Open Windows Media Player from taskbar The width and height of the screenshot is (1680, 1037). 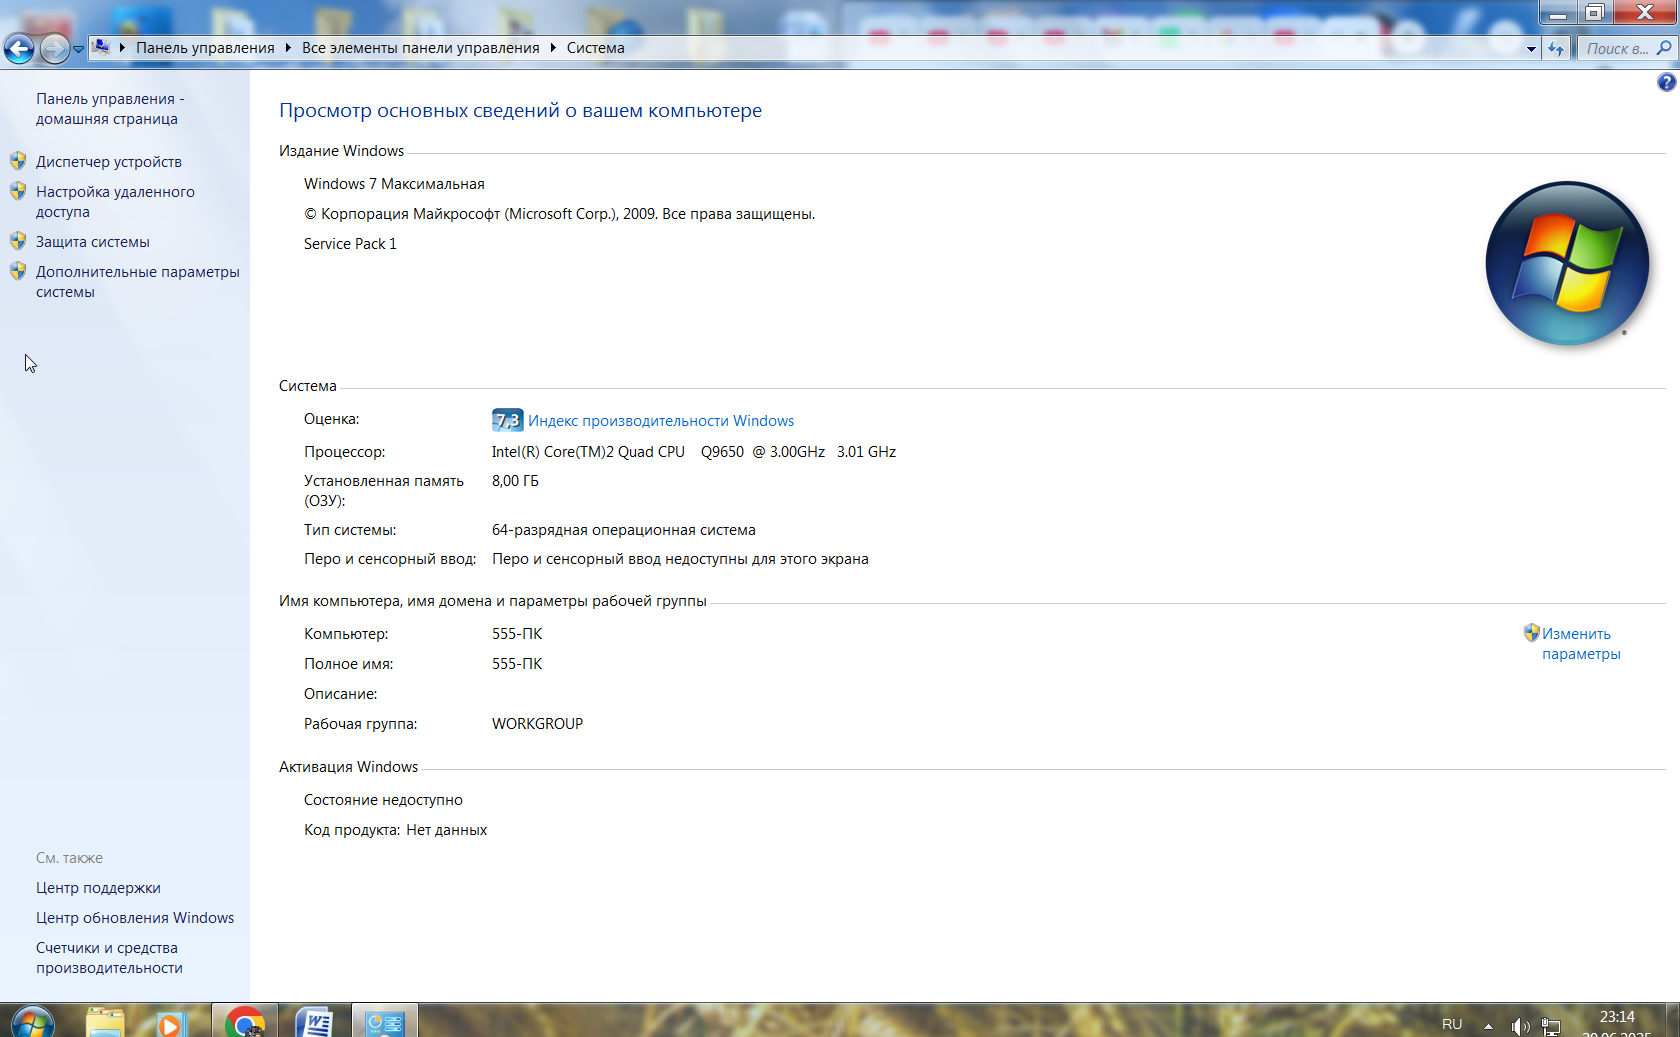(x=170, y=1022)
